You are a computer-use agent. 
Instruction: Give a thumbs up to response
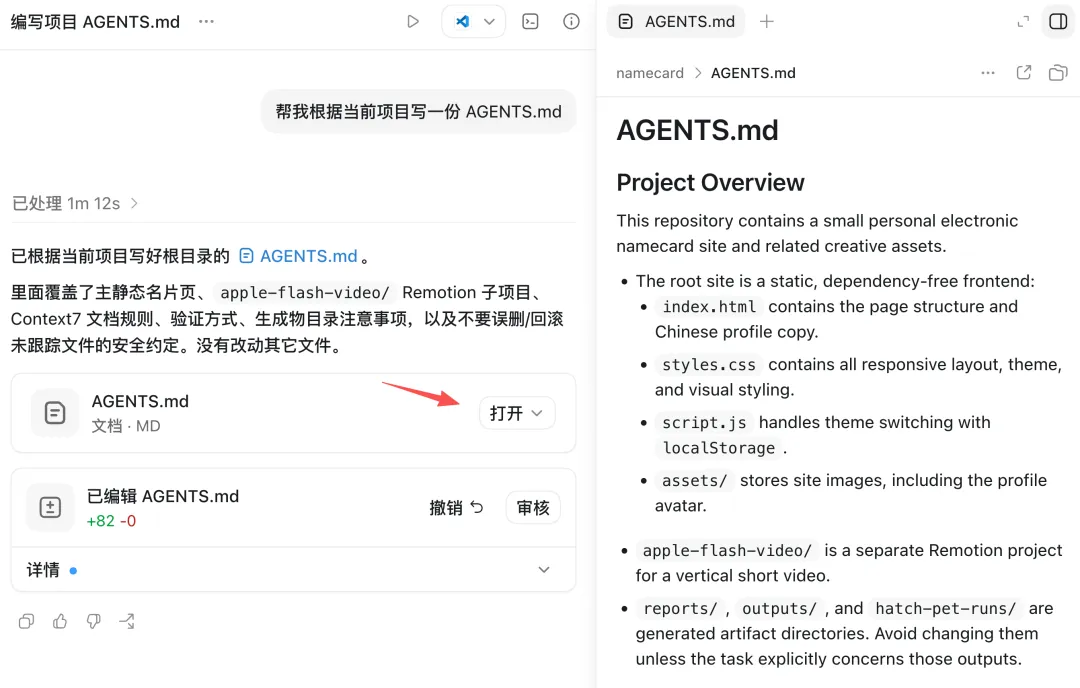(60, 621)
